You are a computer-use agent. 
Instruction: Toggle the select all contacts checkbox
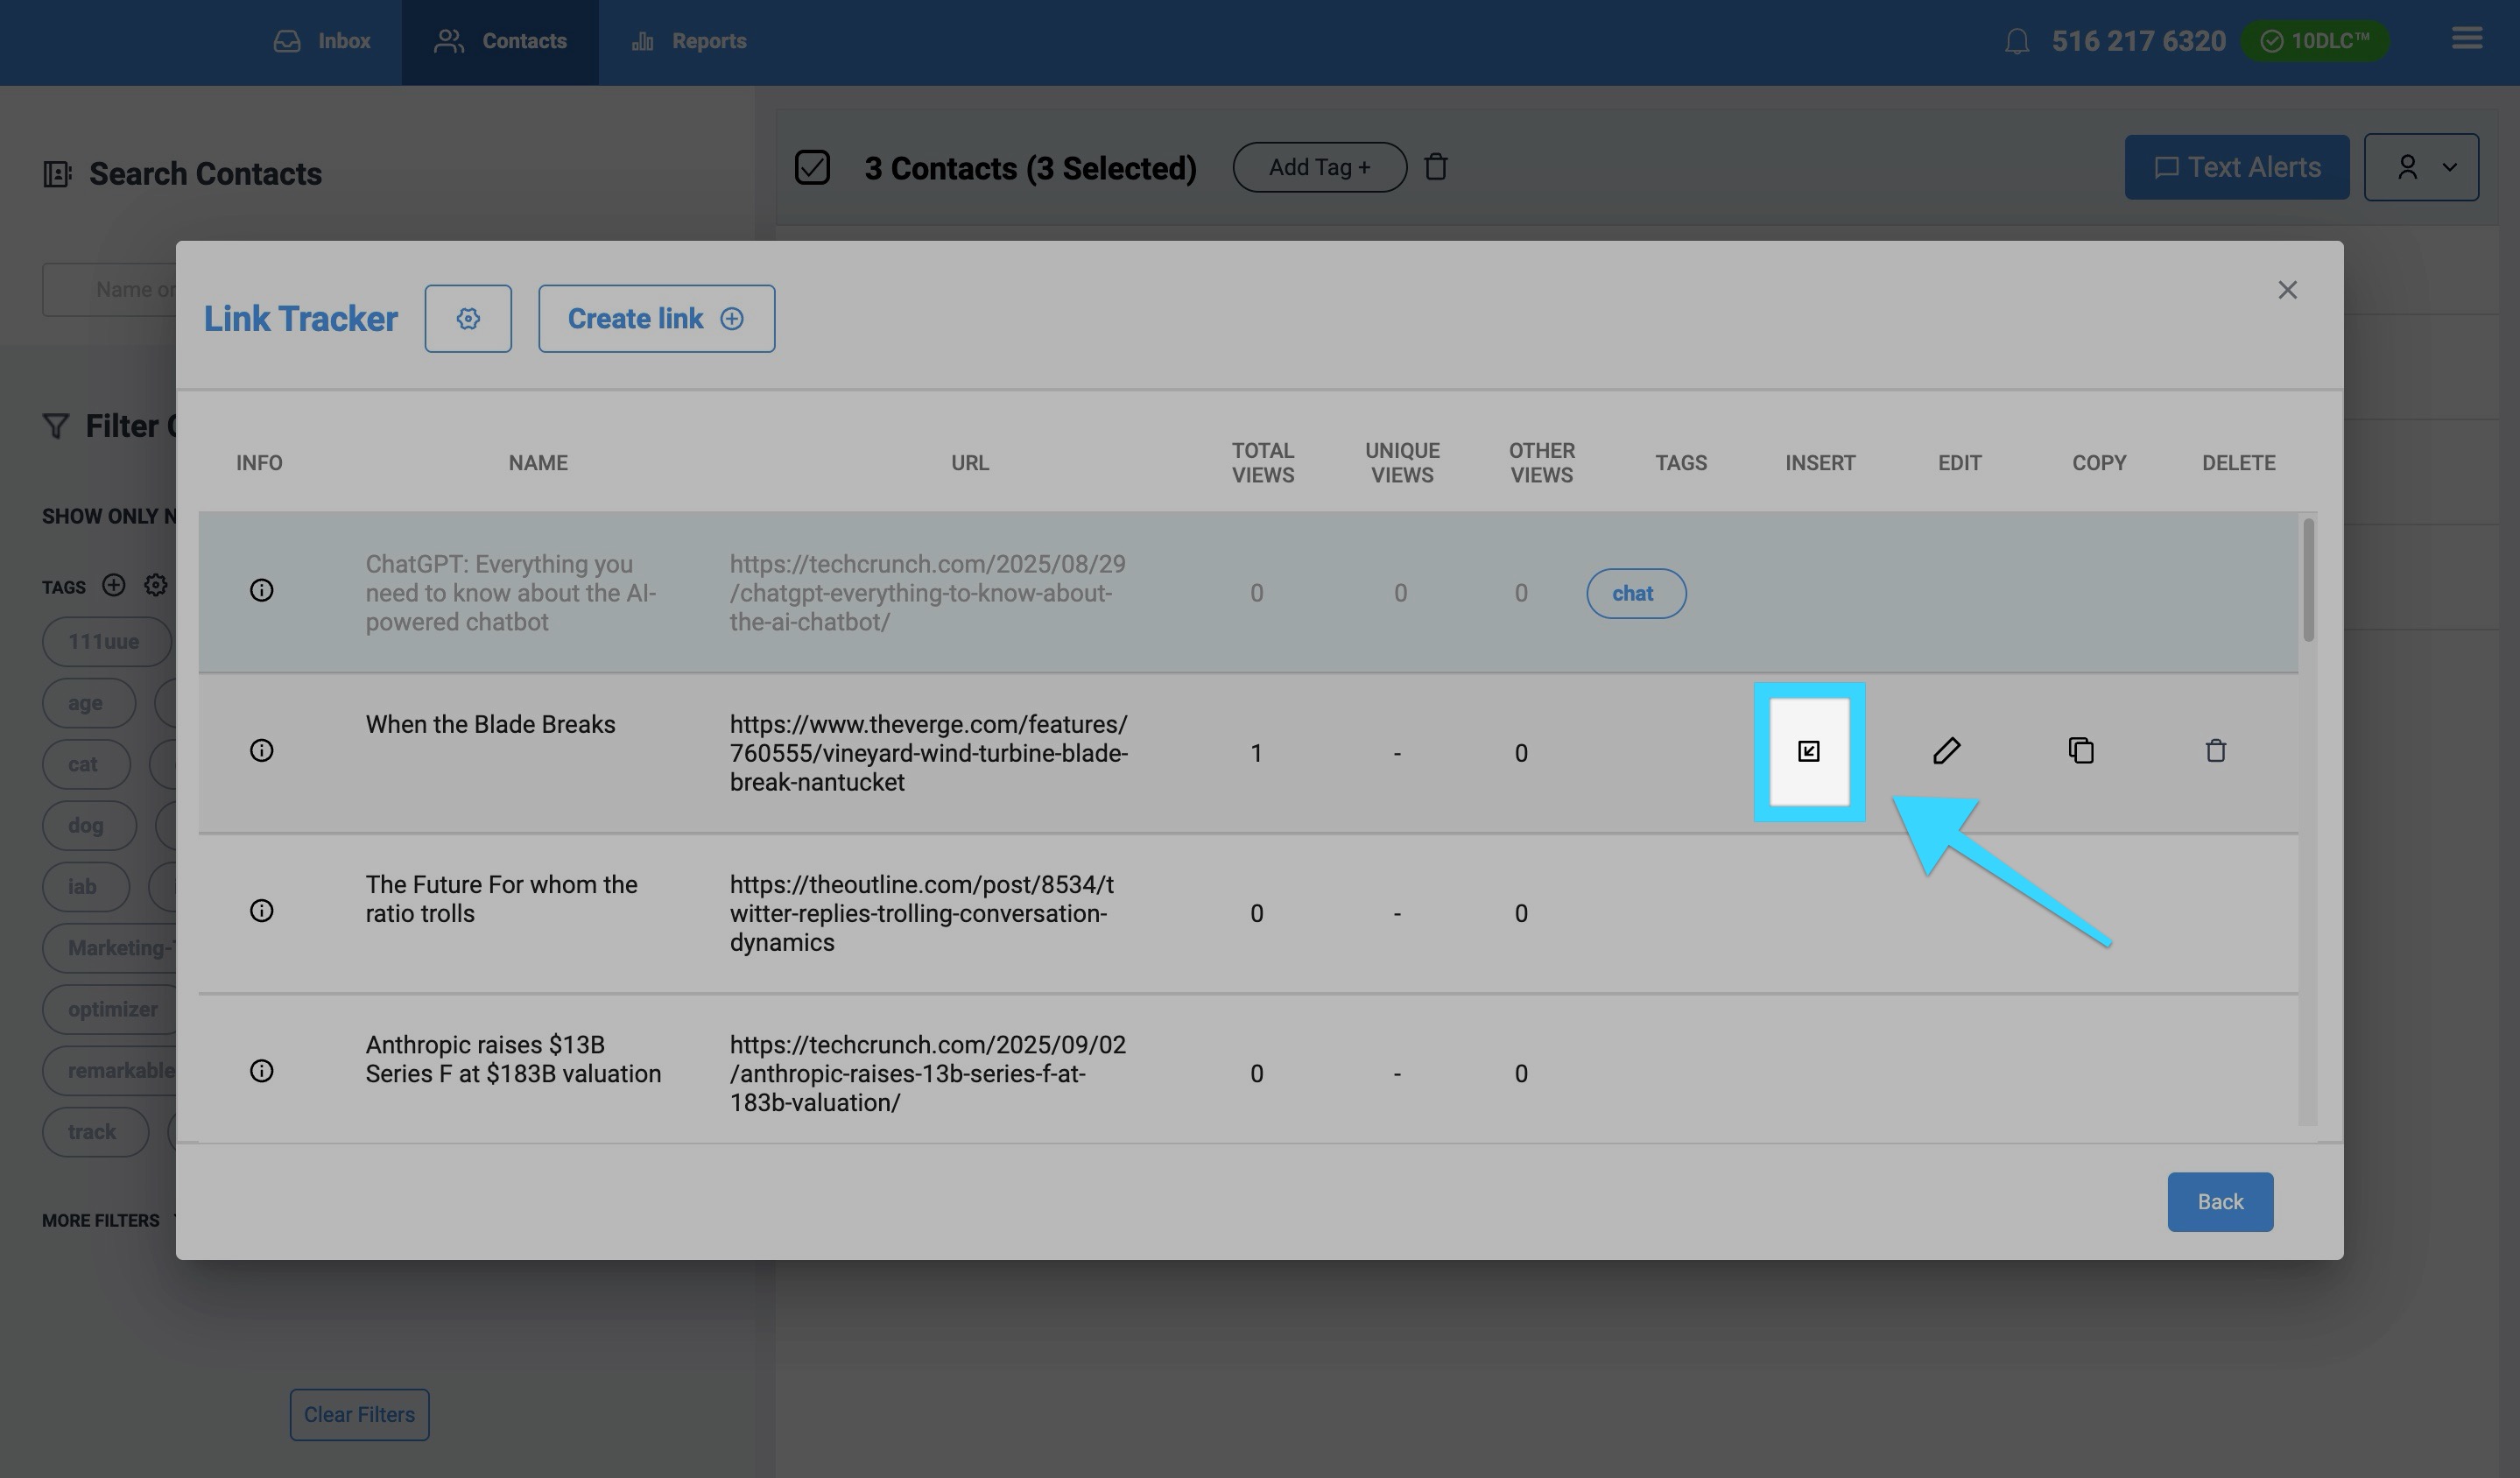coord(812,167)
